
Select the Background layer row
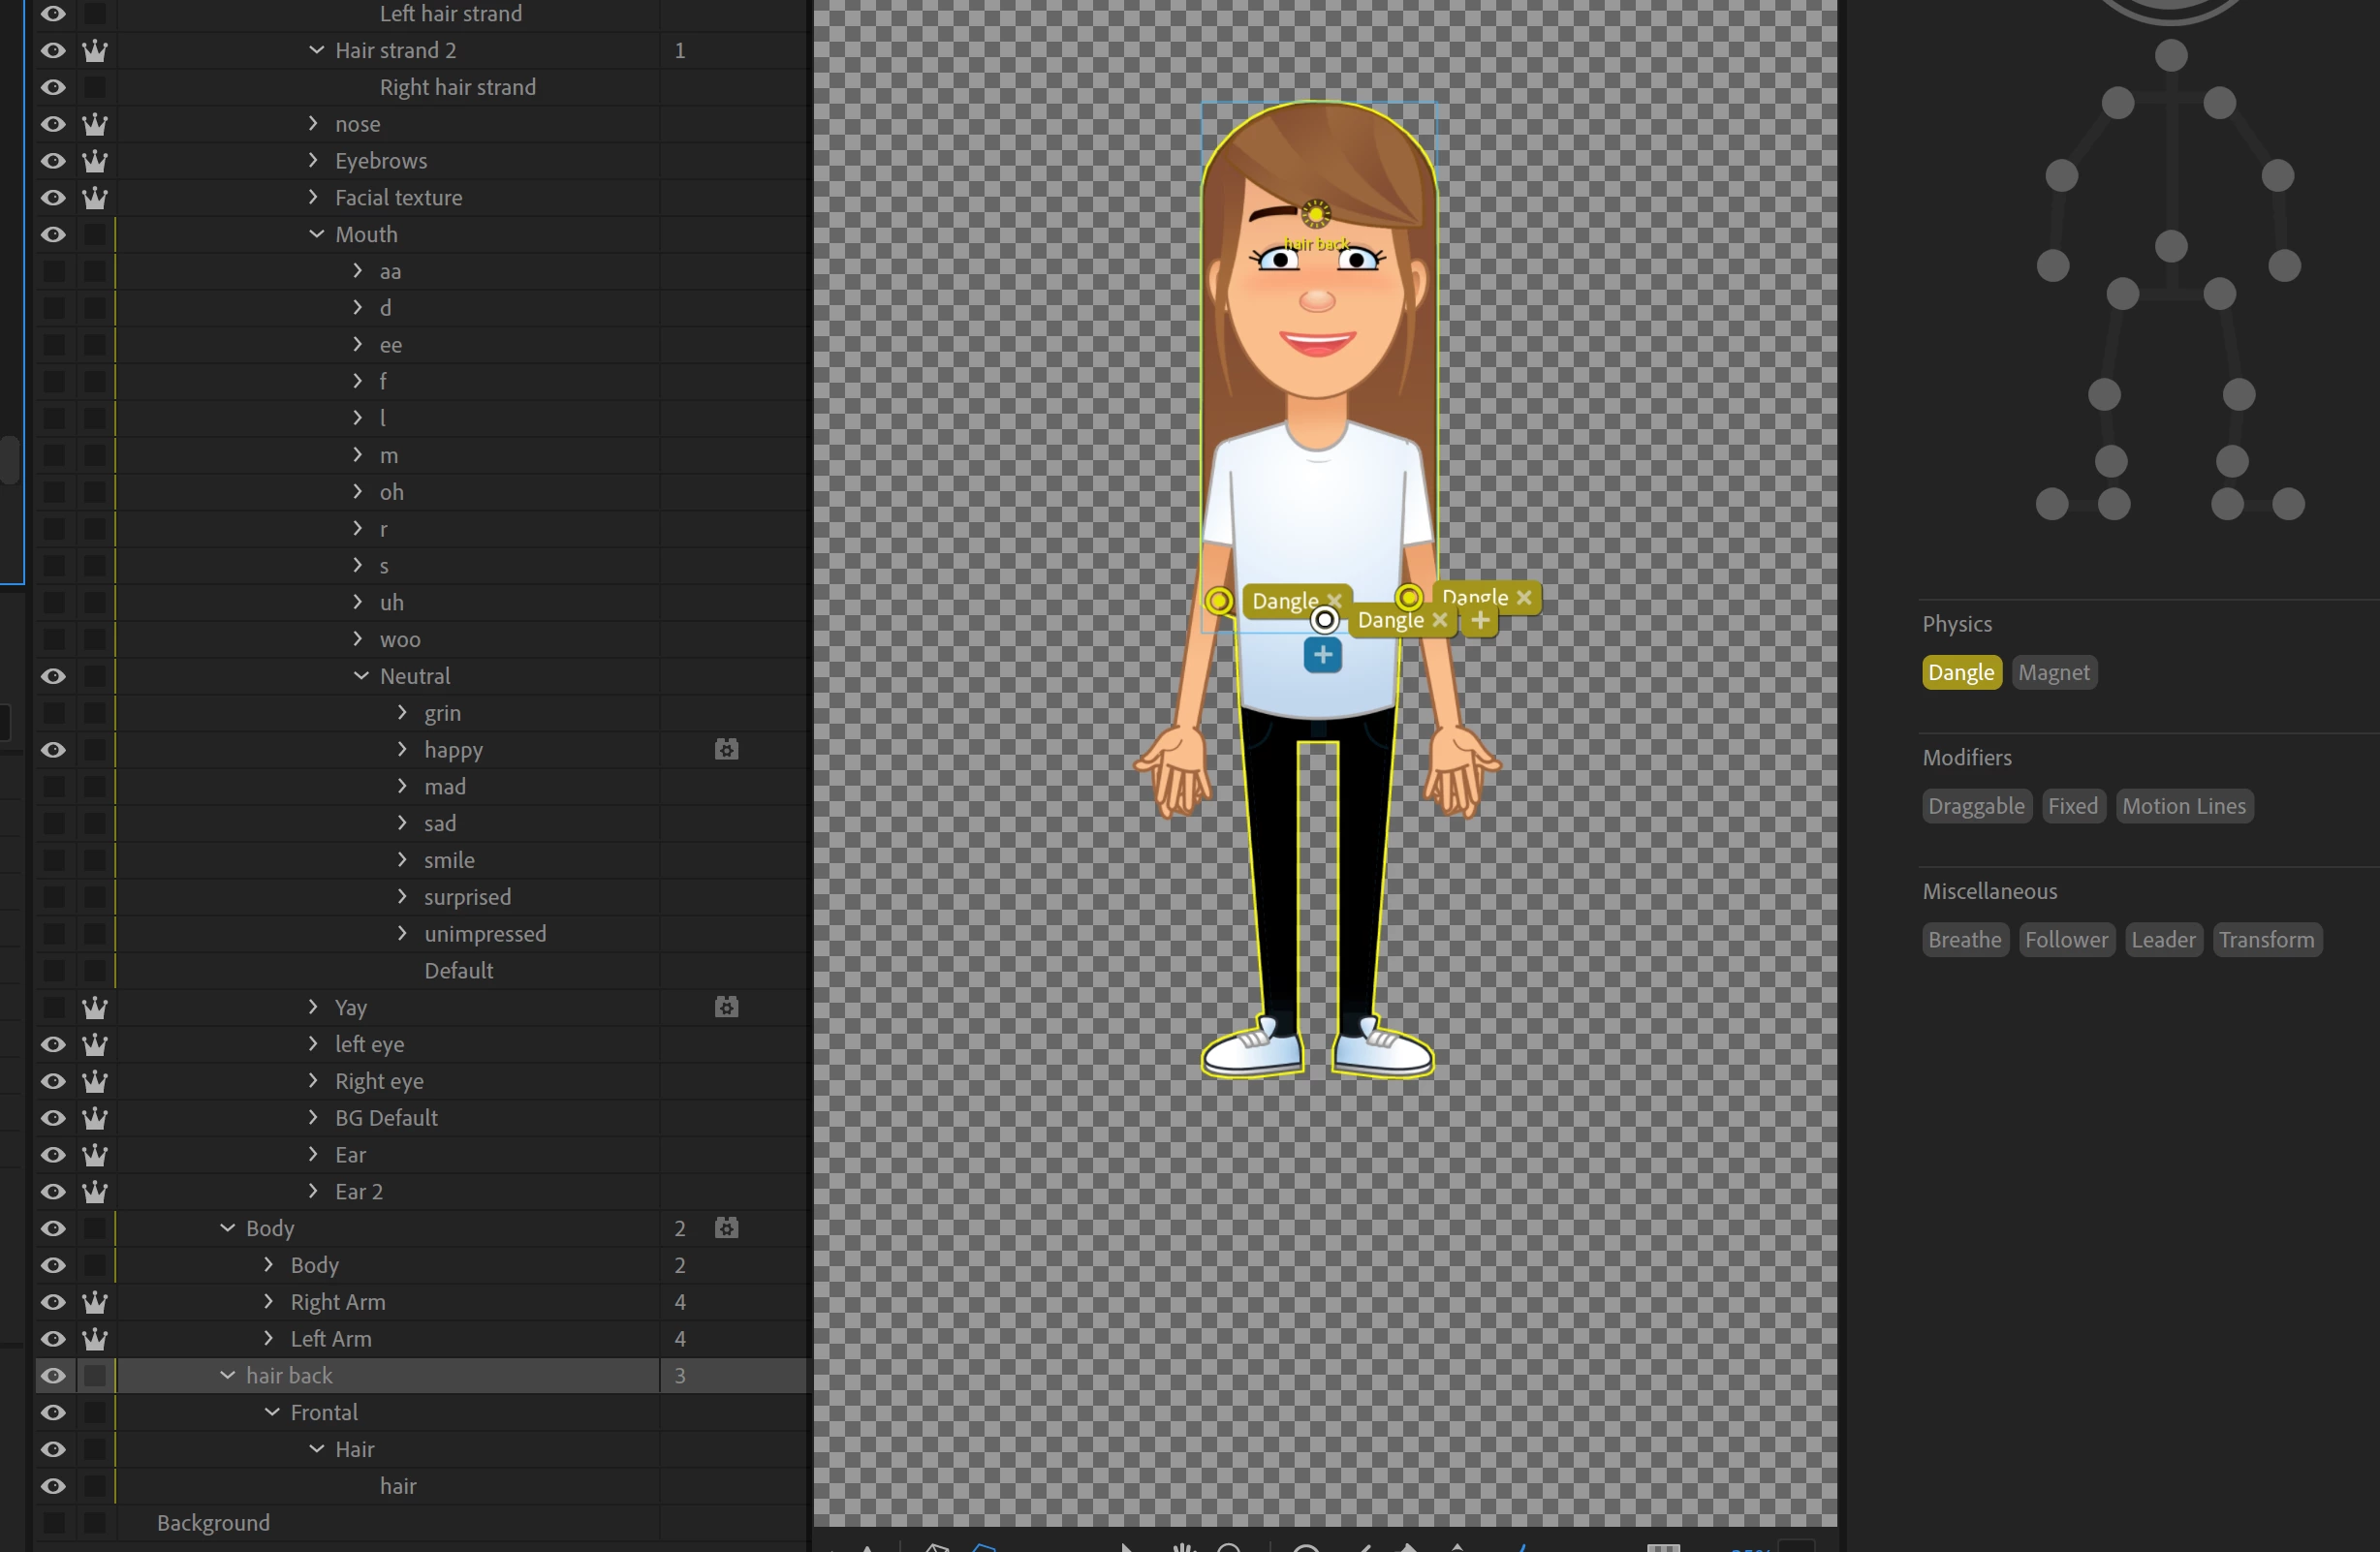[x=213, y=1523]
